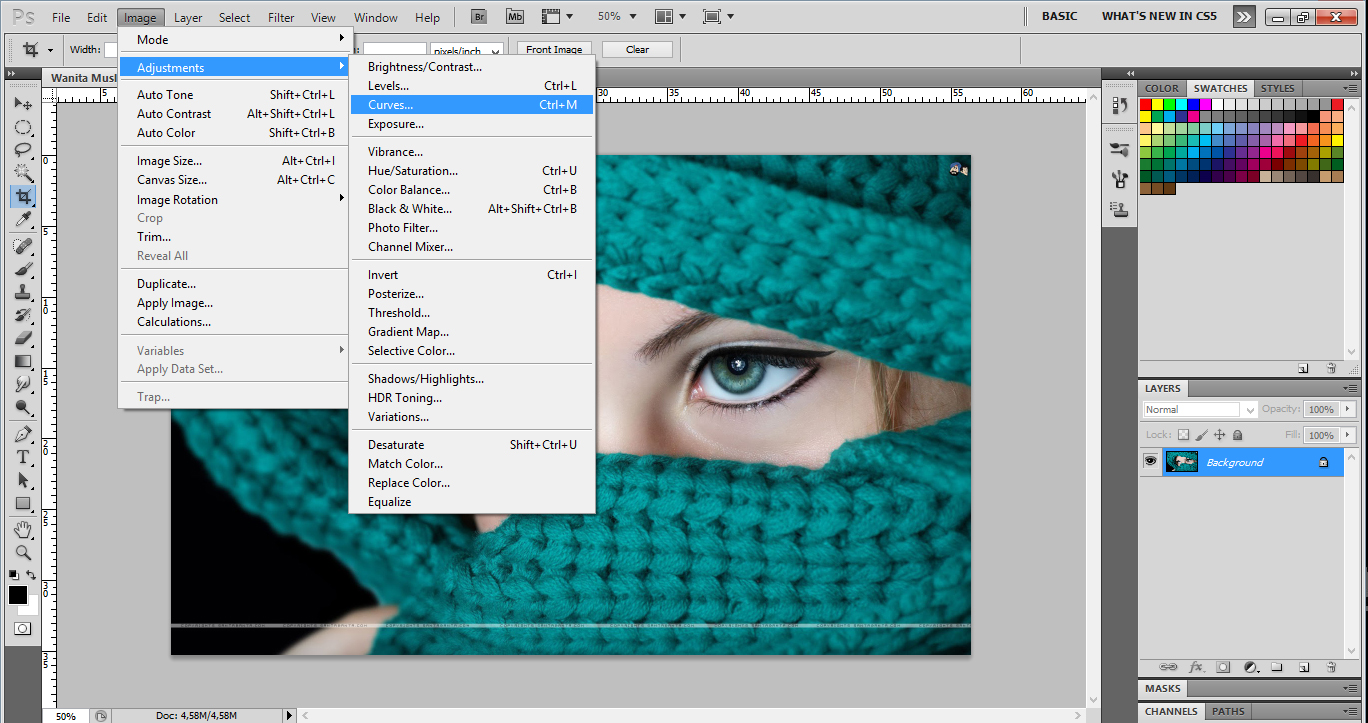Click the trash icon in Layers panel
Viewport: 1368px width, 723px height.
[x=1331, y=667]
